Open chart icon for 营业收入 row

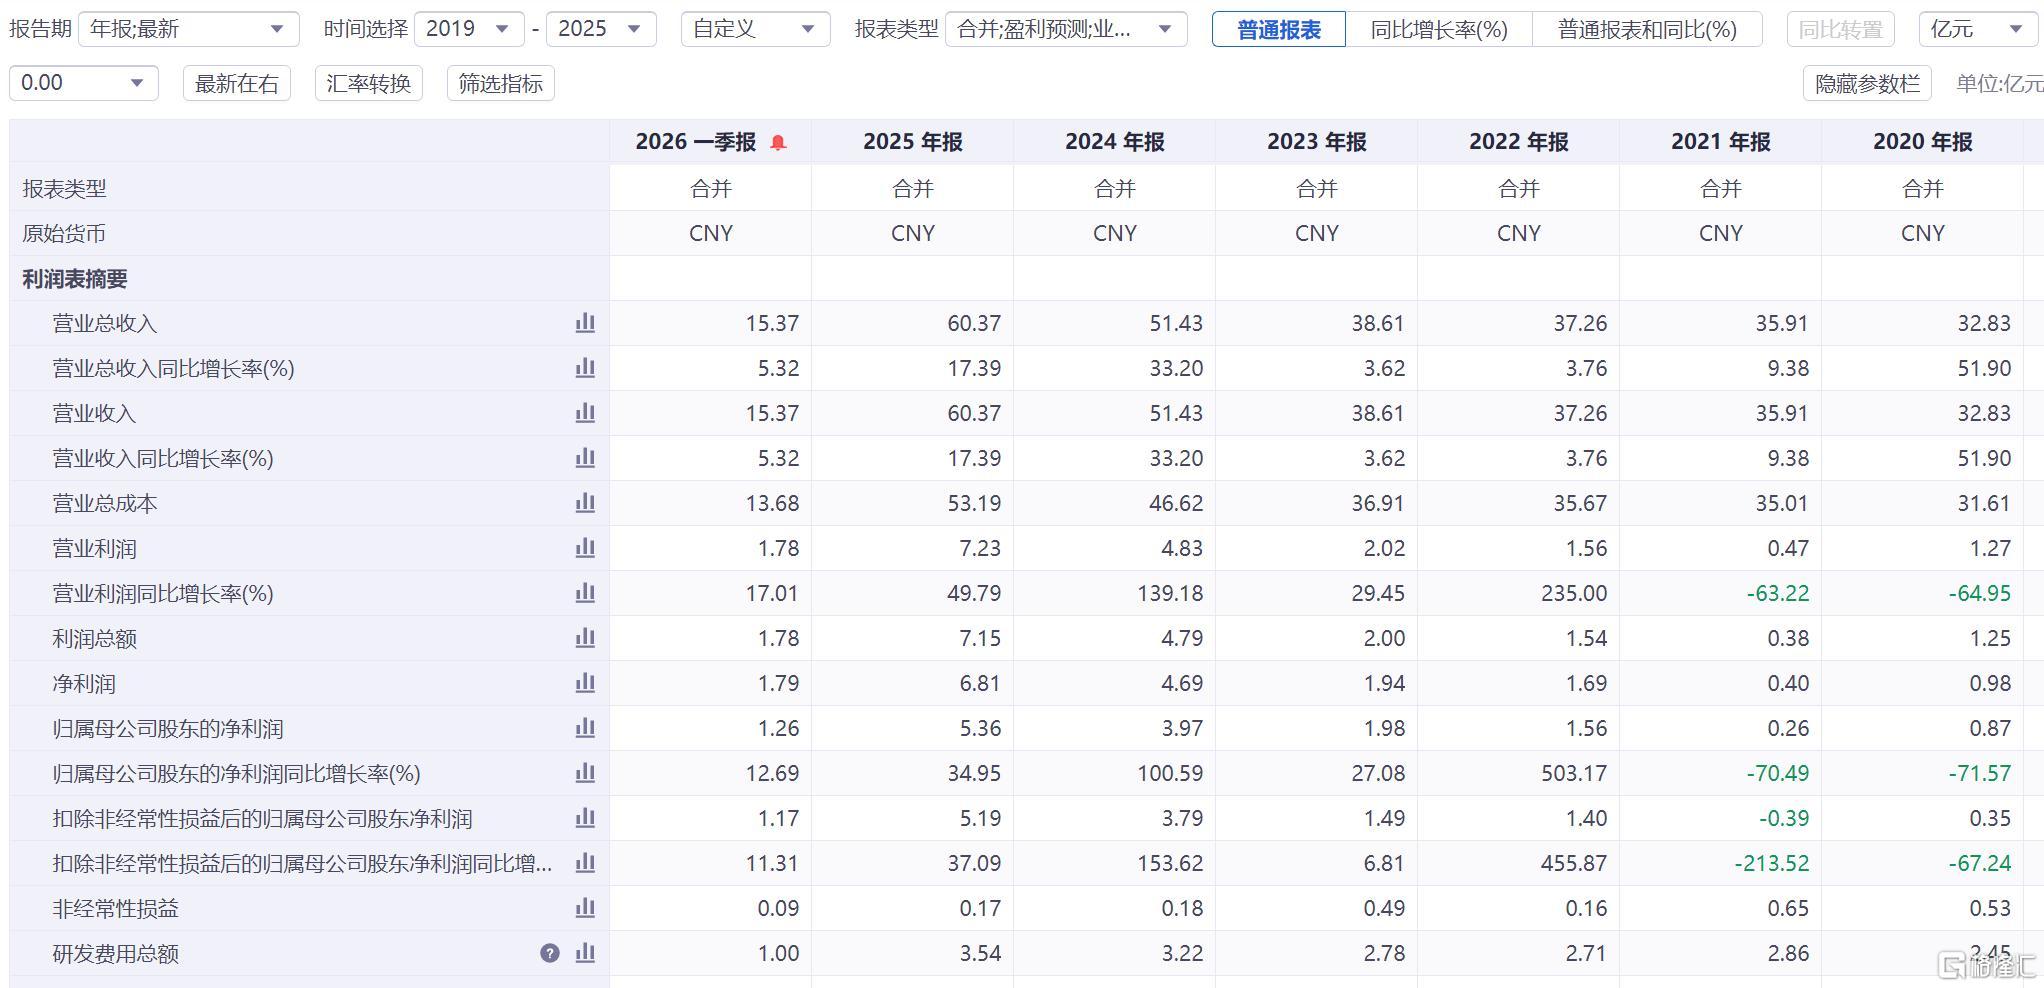point(585,413)
